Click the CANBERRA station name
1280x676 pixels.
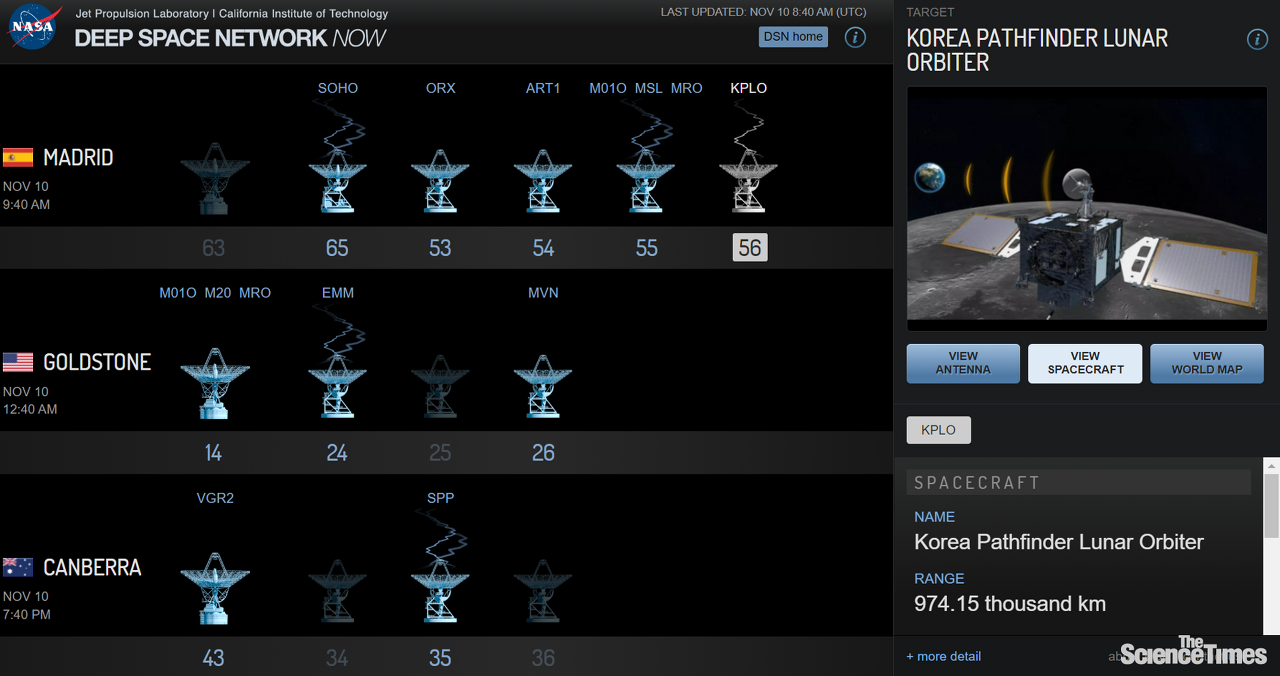[x=92, y=567]
